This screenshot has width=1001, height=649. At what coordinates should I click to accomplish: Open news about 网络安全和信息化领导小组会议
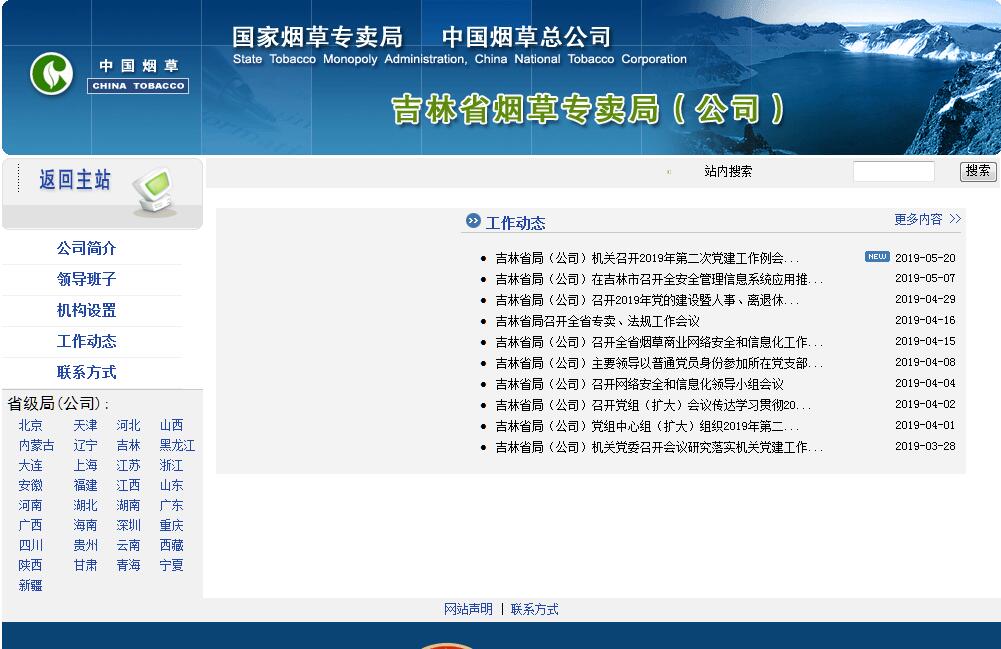click(639, 384)
